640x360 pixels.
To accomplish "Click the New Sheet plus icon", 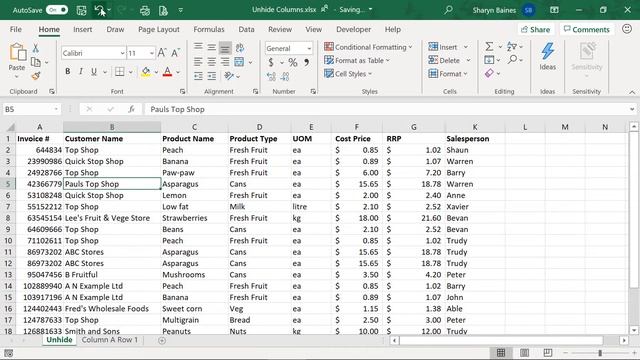I will click(162, 340).
